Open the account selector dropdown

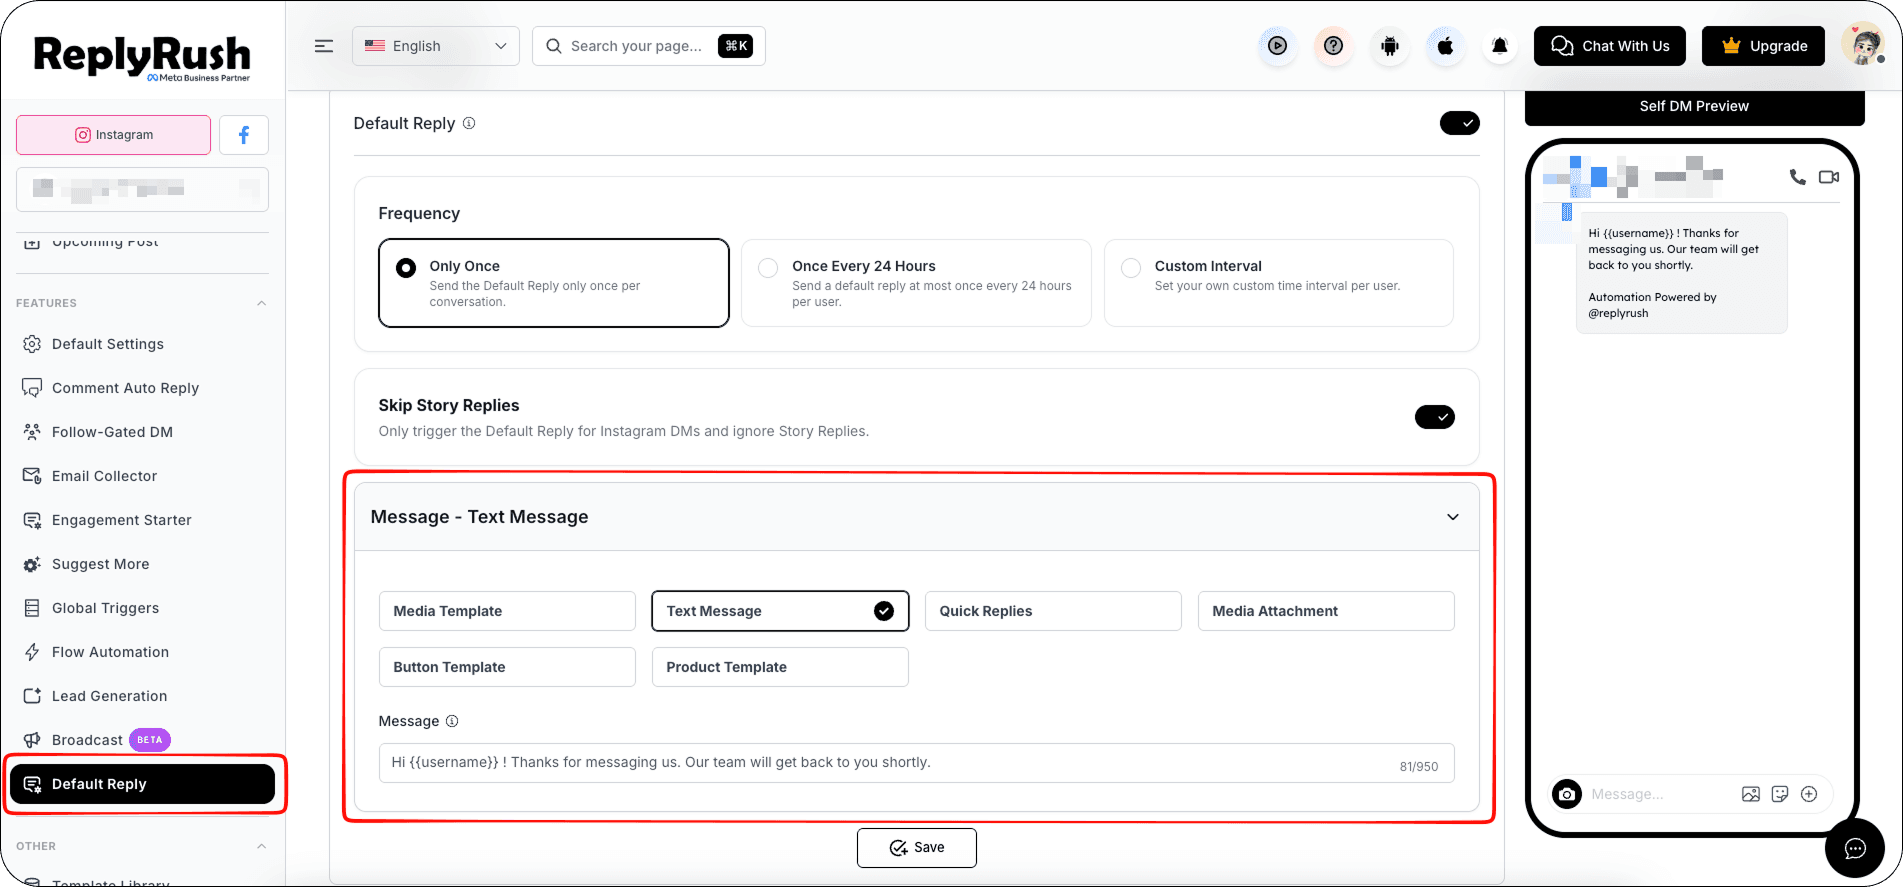coord(142,189)
